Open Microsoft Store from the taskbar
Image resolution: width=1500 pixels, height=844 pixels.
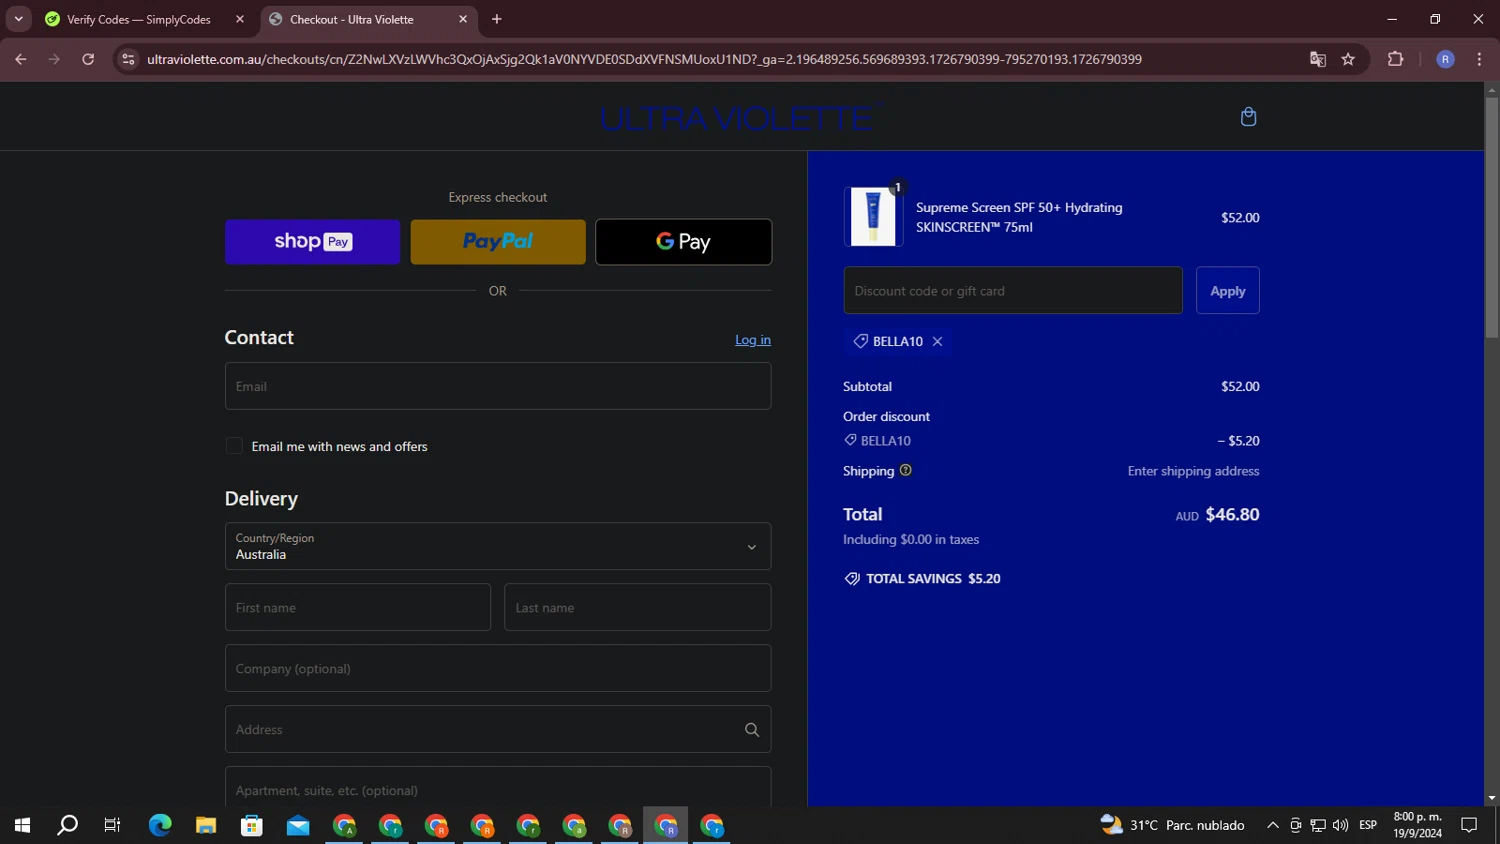coord(252,825)
